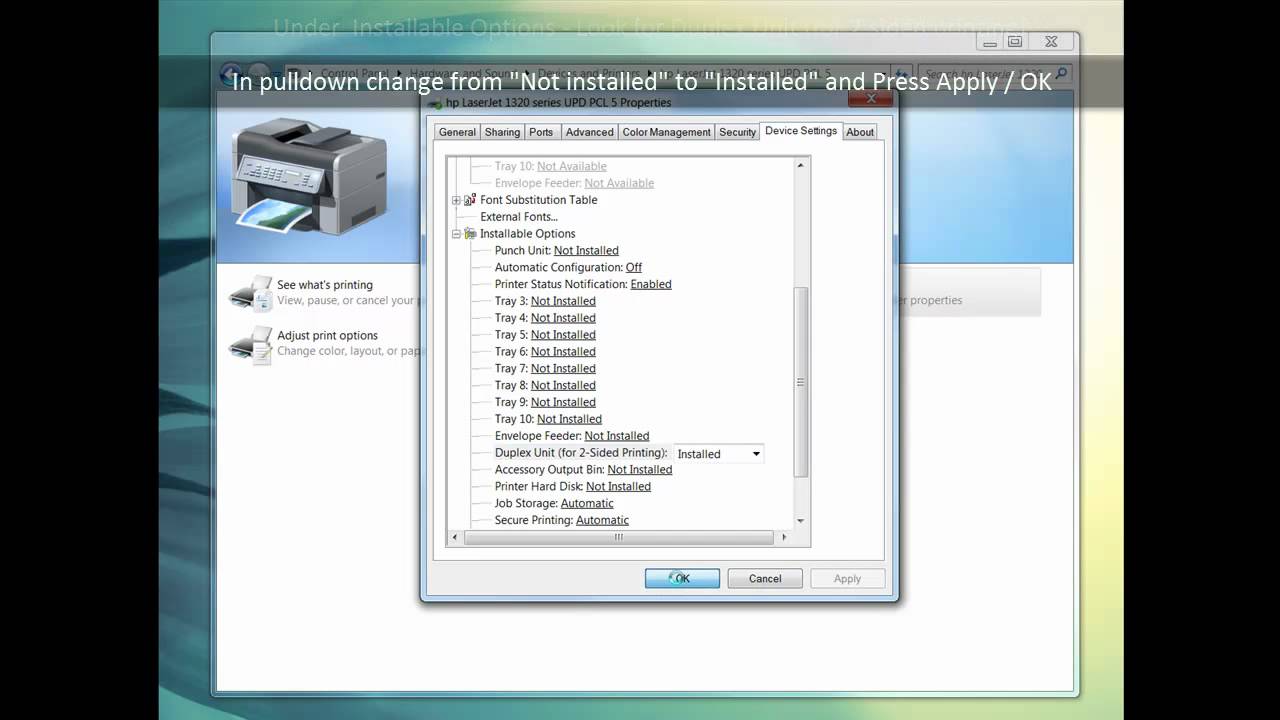1280x720 pixels.
Task: Click the printer icon in Properties title bar
Action: [x=434, y=103]
